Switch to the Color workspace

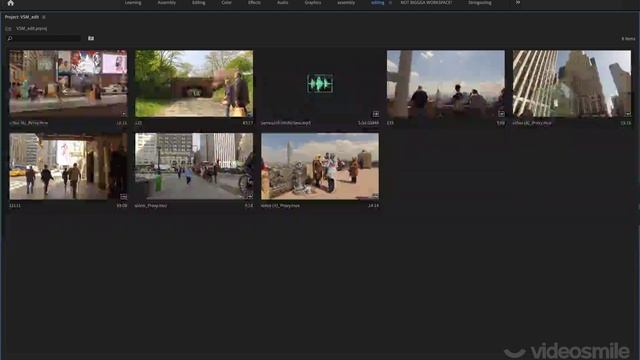point(226,3)
